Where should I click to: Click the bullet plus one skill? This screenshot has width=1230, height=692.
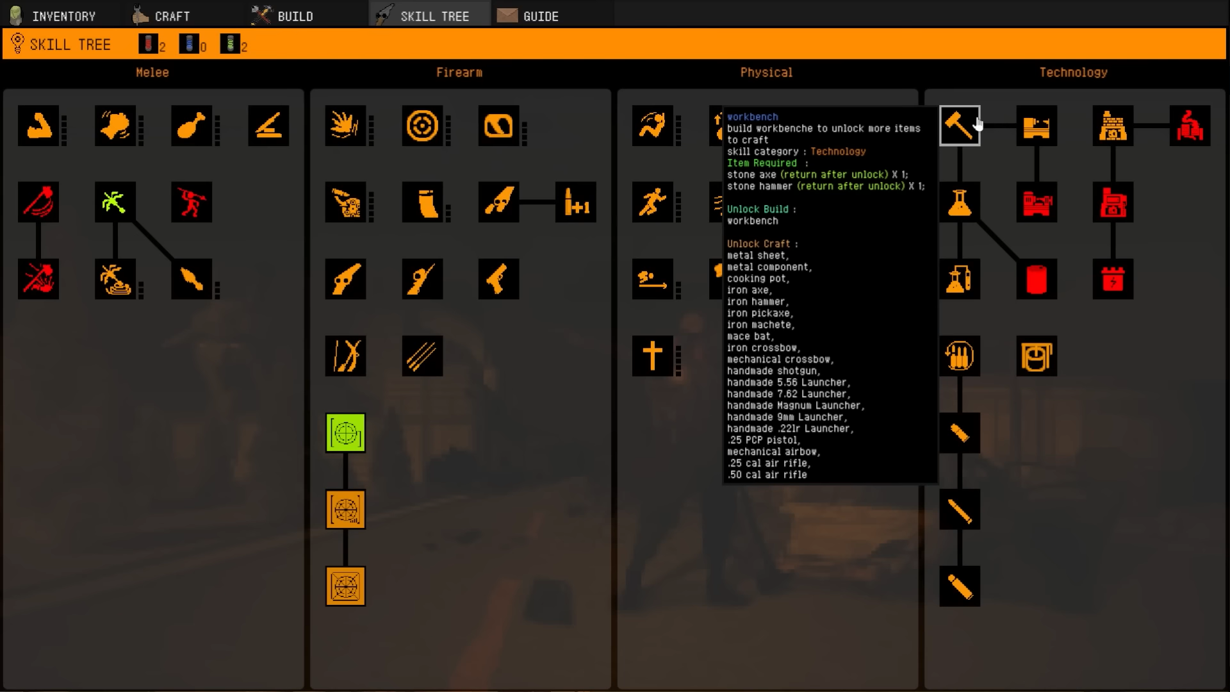tap(575, 202)
